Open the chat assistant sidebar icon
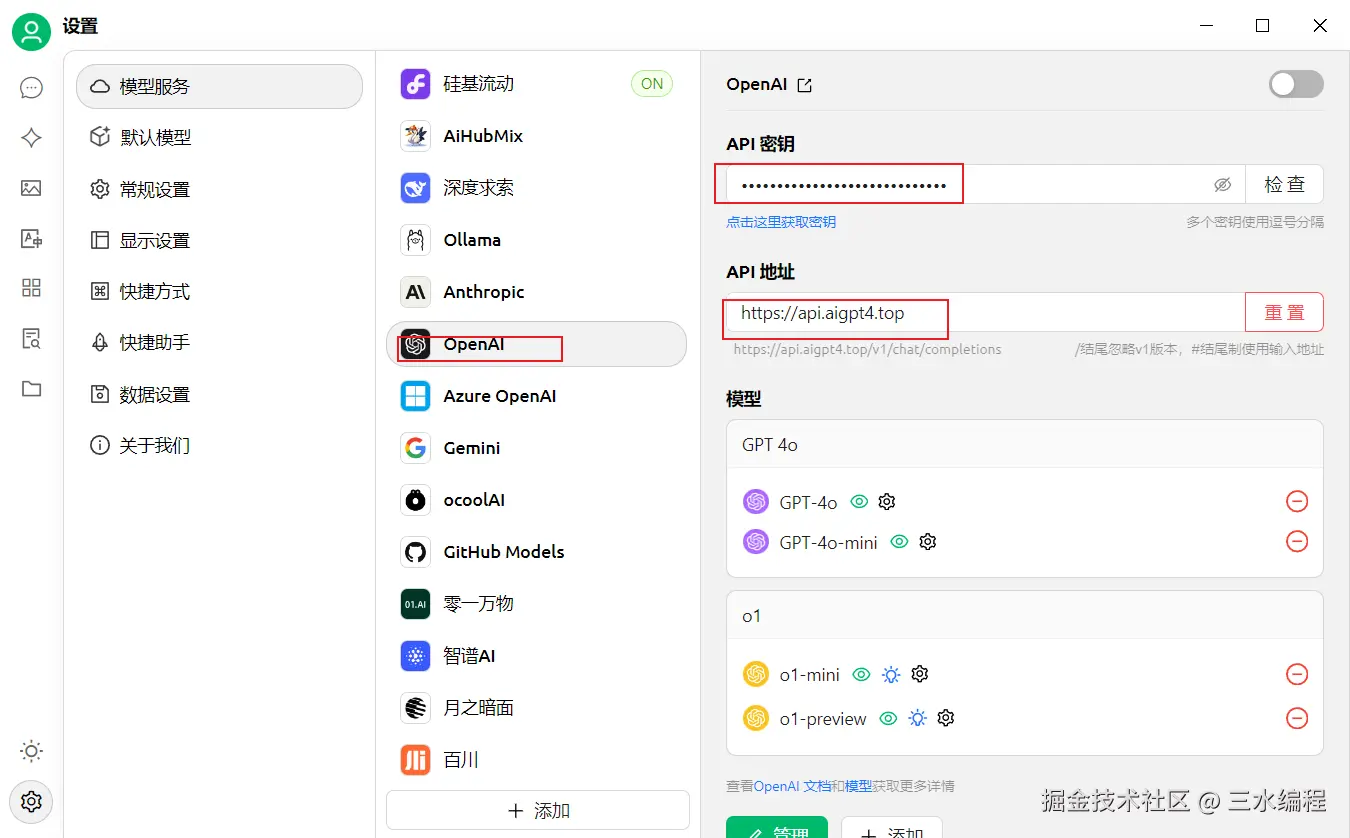The width and height of the screenshot is (1350, 838). click(31, 88)
